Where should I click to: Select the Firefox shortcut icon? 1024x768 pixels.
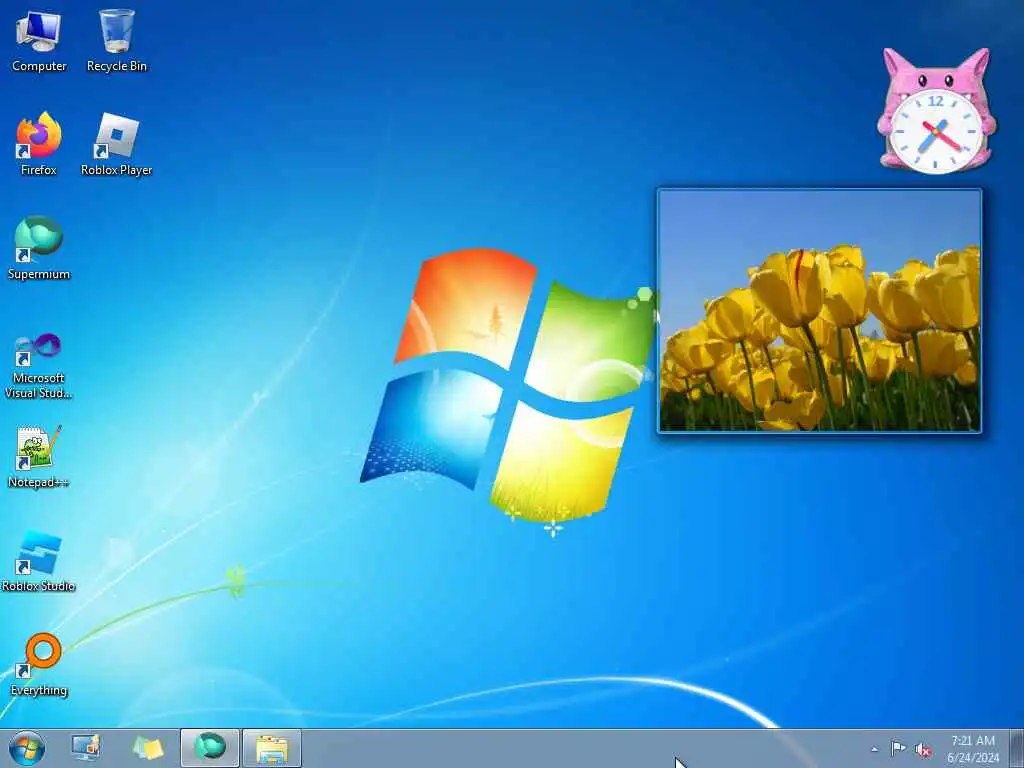[x=39, y=144]
